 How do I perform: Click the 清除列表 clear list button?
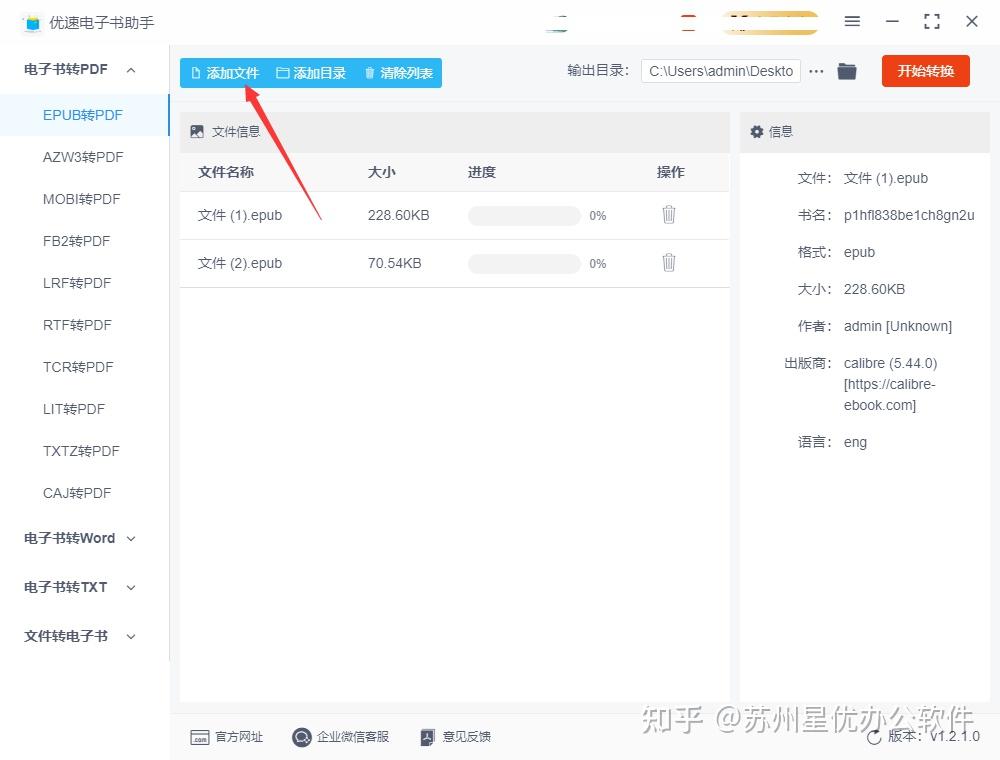pyautogui.click(x=399, y=73)
